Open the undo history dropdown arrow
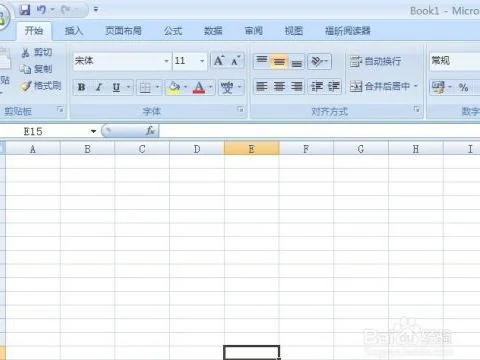 pos(52,10)
